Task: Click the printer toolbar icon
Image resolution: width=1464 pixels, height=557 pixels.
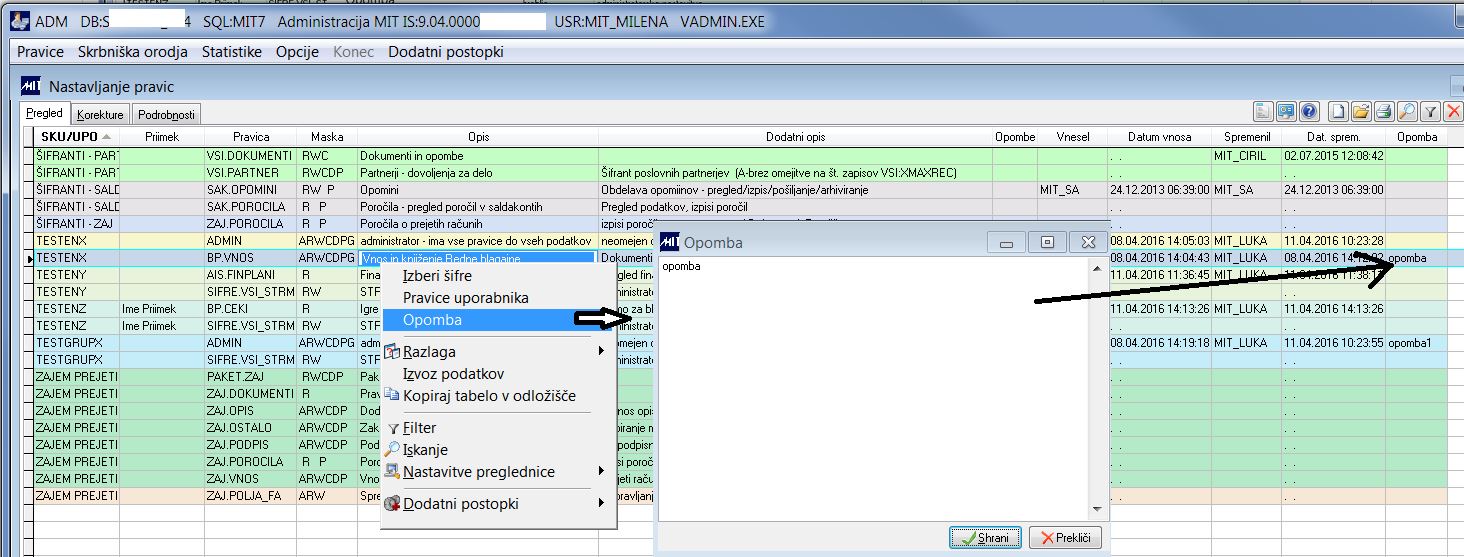Action: [x=1384, y=112]
